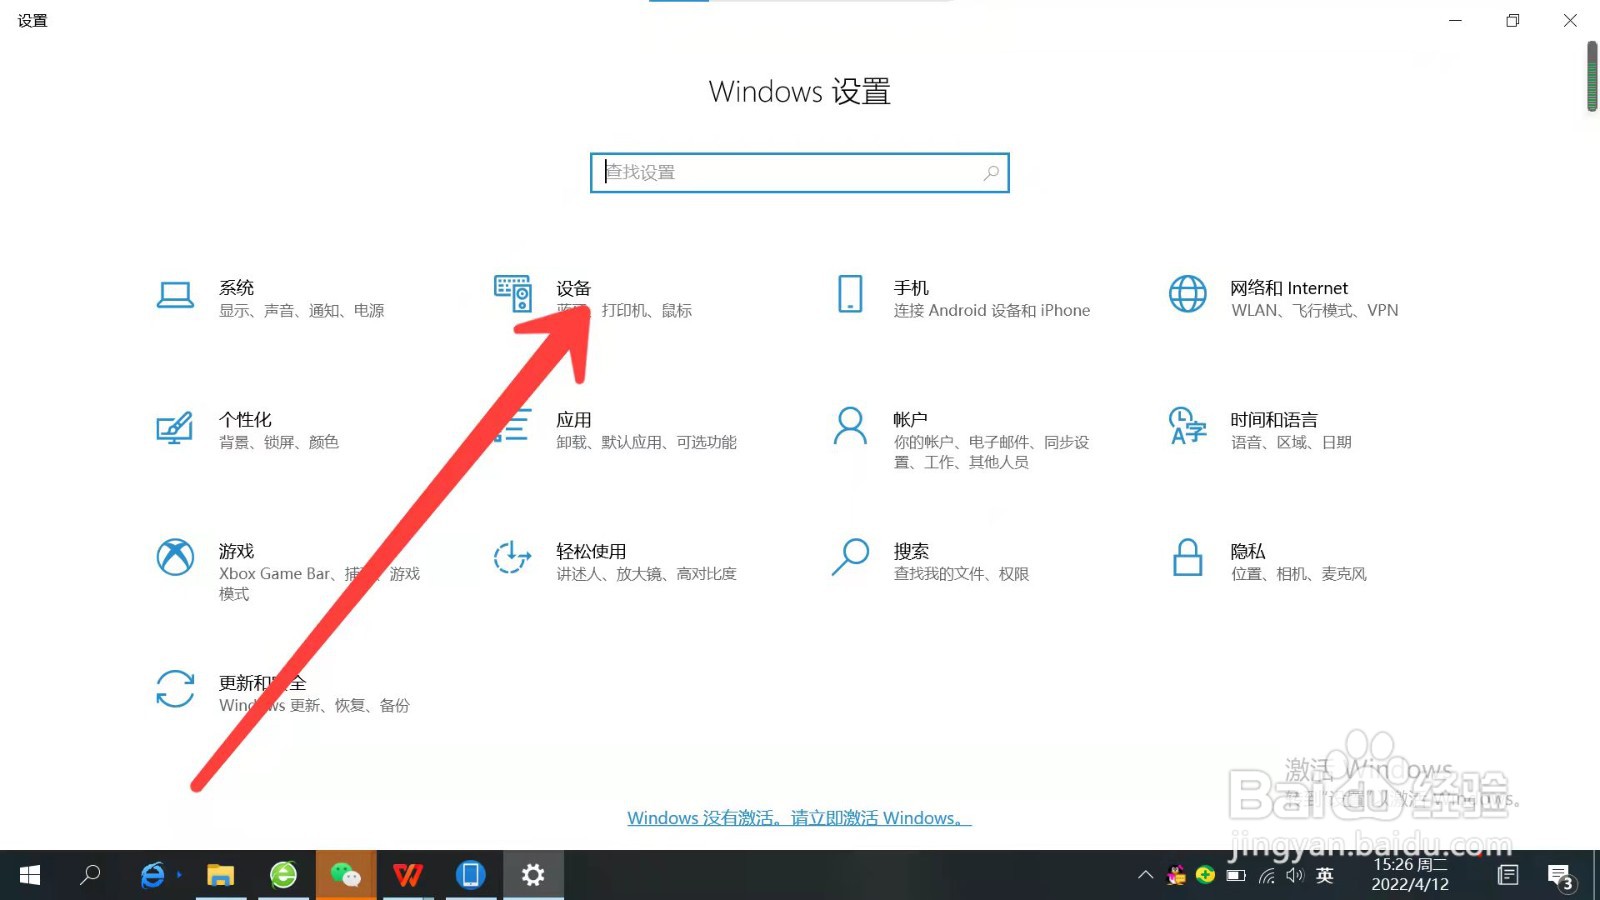Screen dimensions: 1600x900
Task: Click the 位置、相机、麦克风 description
Action: 1299,574
